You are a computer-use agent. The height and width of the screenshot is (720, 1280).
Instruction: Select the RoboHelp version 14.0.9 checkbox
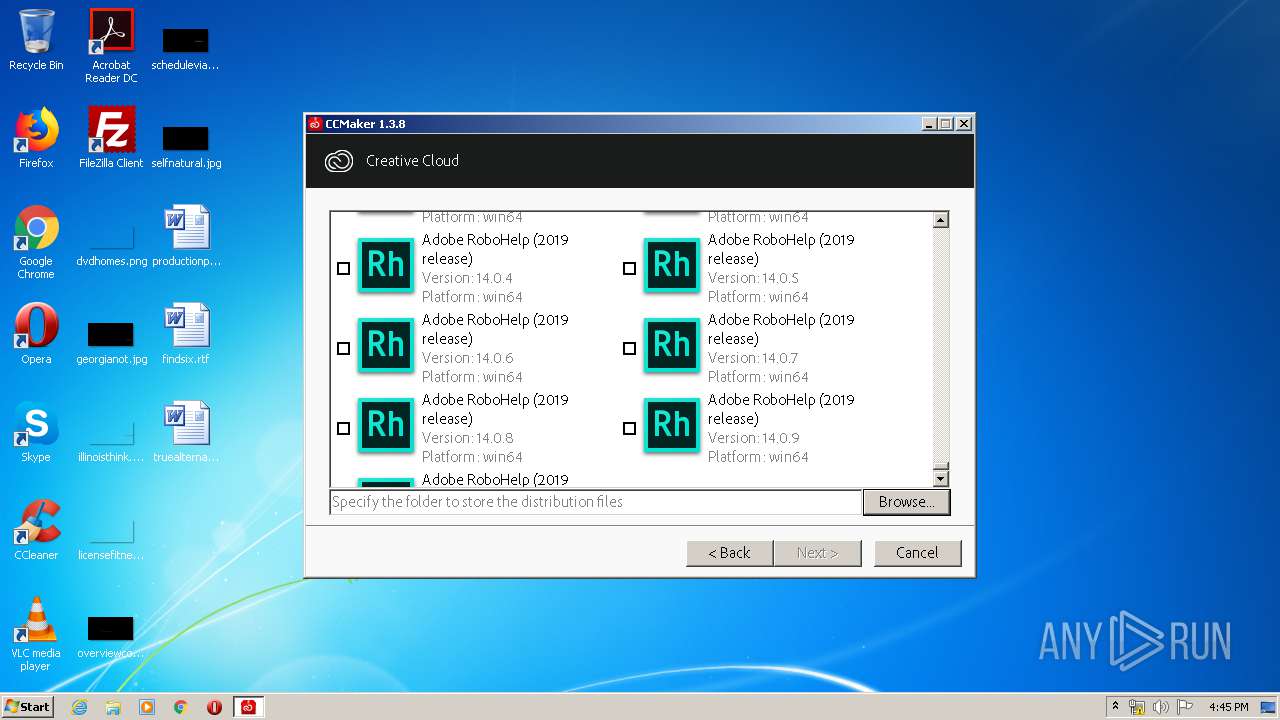coord(629,428)
